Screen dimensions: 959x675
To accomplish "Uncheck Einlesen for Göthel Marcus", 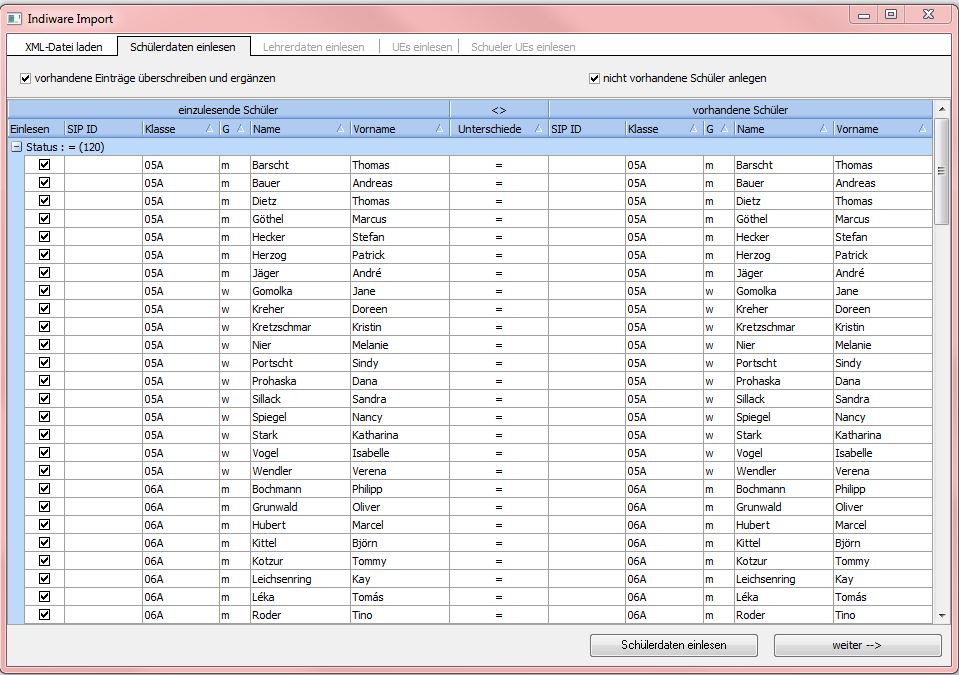I will (44, 218).
